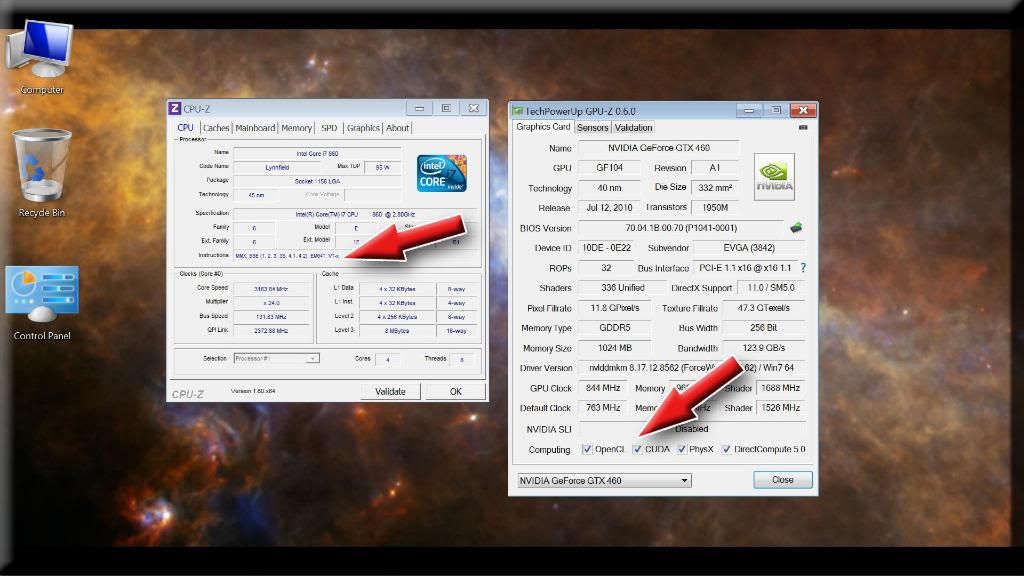Click the Texture Fillrate field 47.3 GTexel/s
The image size is (1024, 576).
point(763,308)
